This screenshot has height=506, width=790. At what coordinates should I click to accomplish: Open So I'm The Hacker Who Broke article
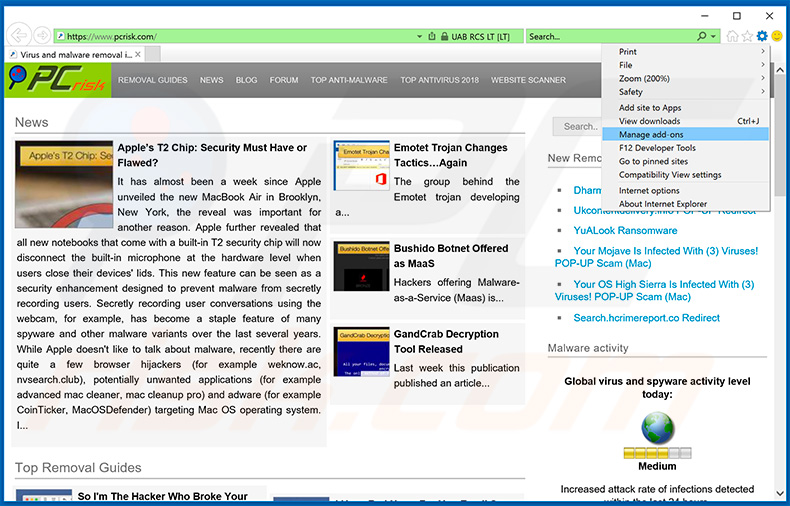coord(163,496)
